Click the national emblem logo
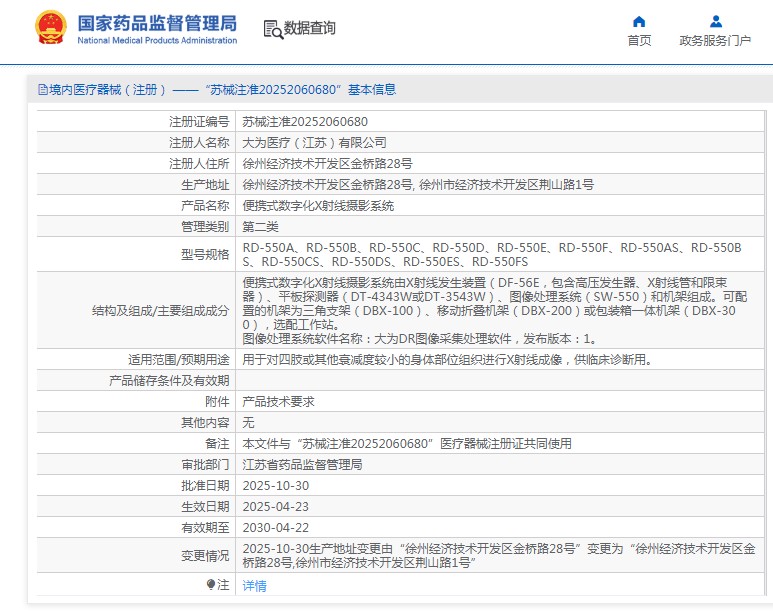Image resolution: width=773 pixels, height=612 pixels. (x=51, y=28)
